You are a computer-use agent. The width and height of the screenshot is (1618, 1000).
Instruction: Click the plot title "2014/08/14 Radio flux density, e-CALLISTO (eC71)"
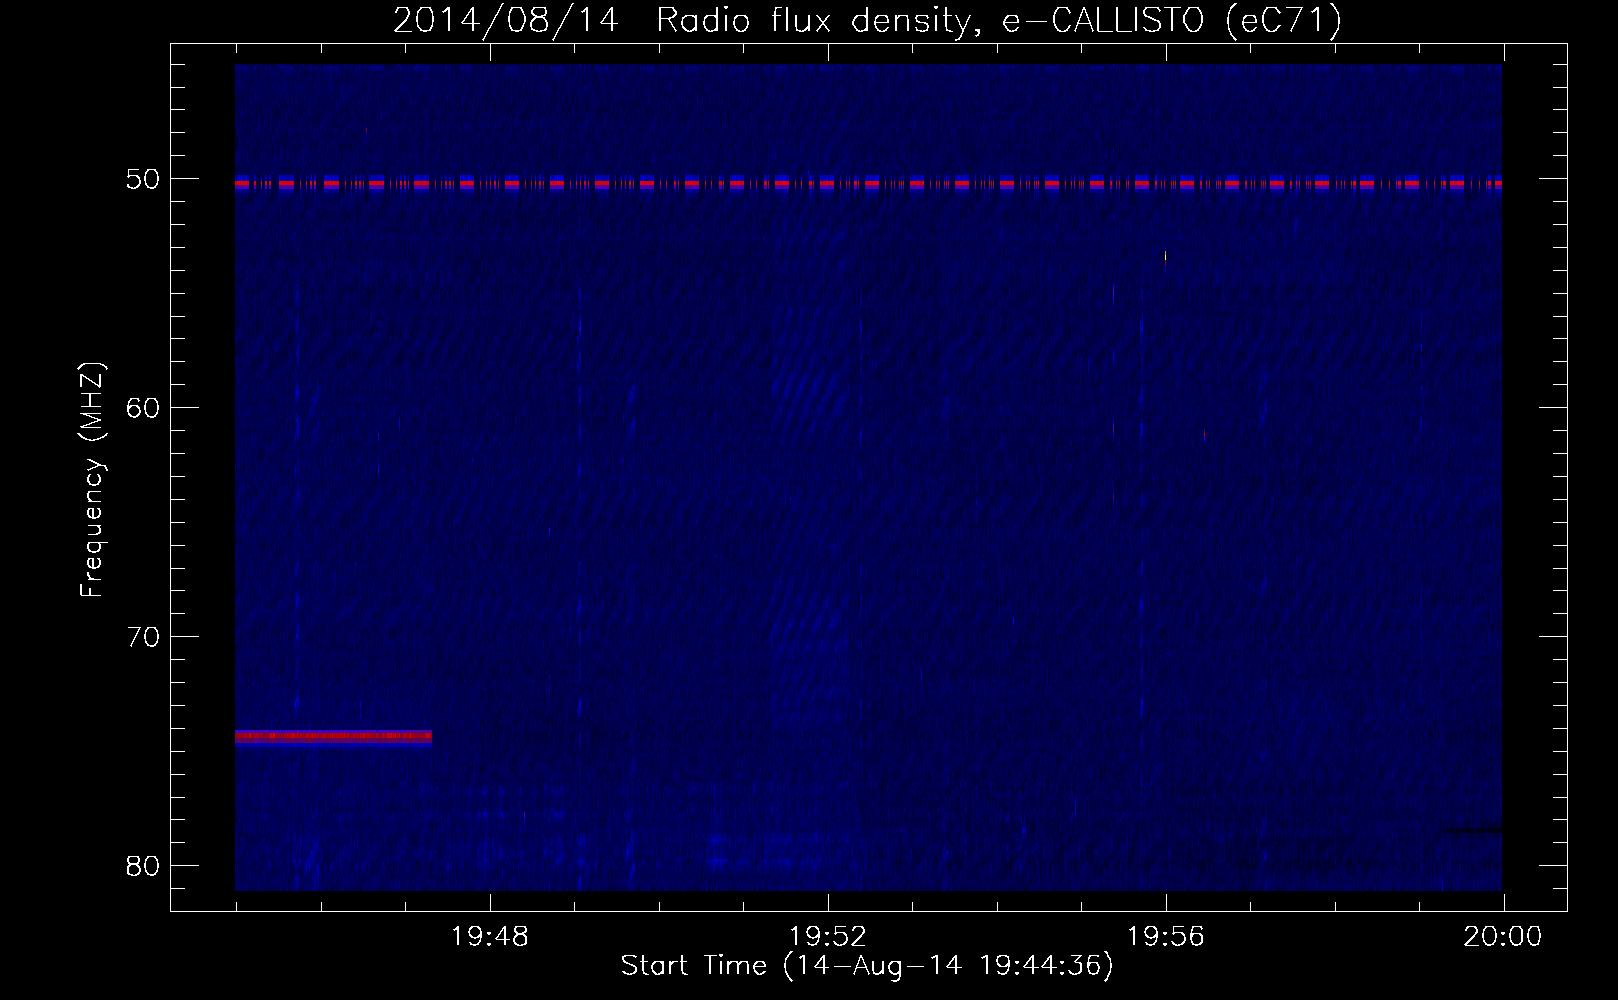(x=867, y=20)
